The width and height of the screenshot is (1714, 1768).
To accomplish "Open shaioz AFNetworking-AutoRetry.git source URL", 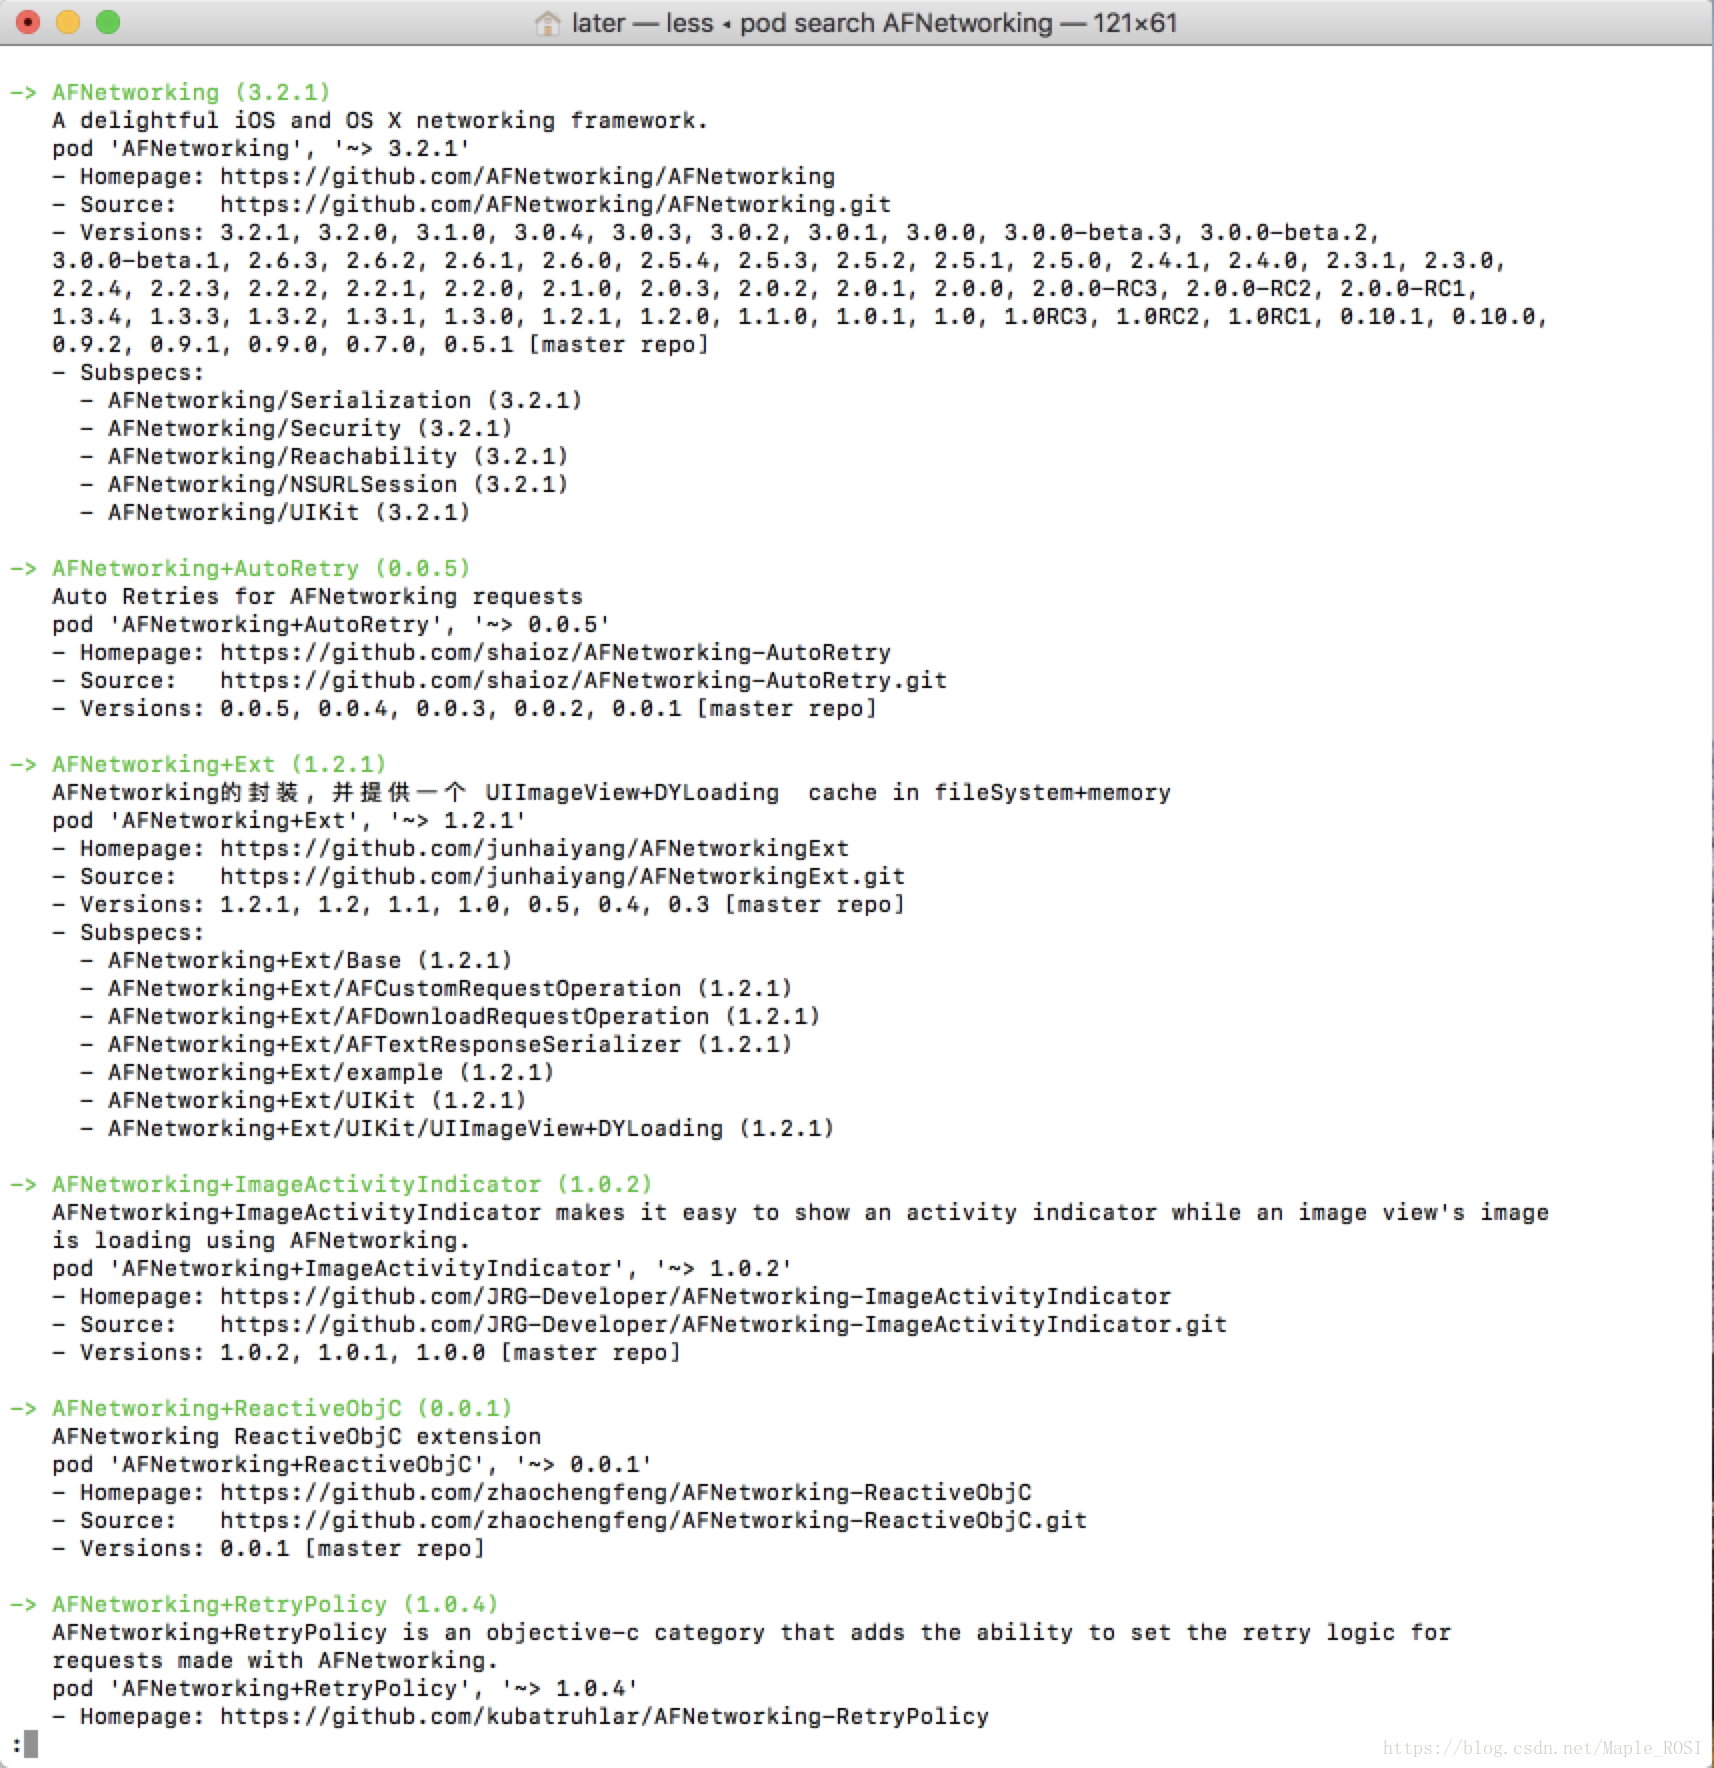I will pyautogui.click(x=583, y=680).
